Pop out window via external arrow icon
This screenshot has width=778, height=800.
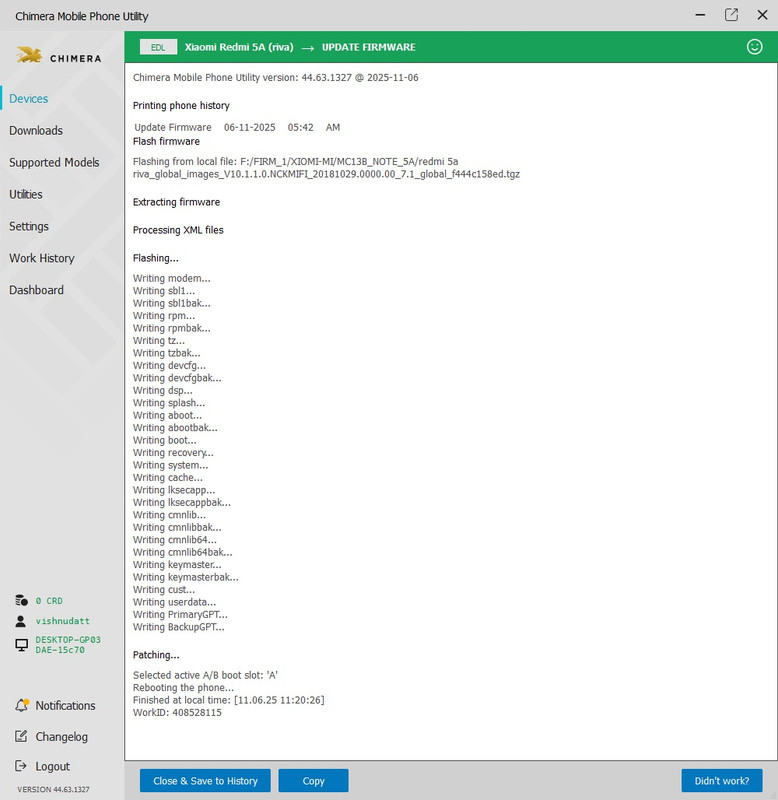click(x=731, y=15)
